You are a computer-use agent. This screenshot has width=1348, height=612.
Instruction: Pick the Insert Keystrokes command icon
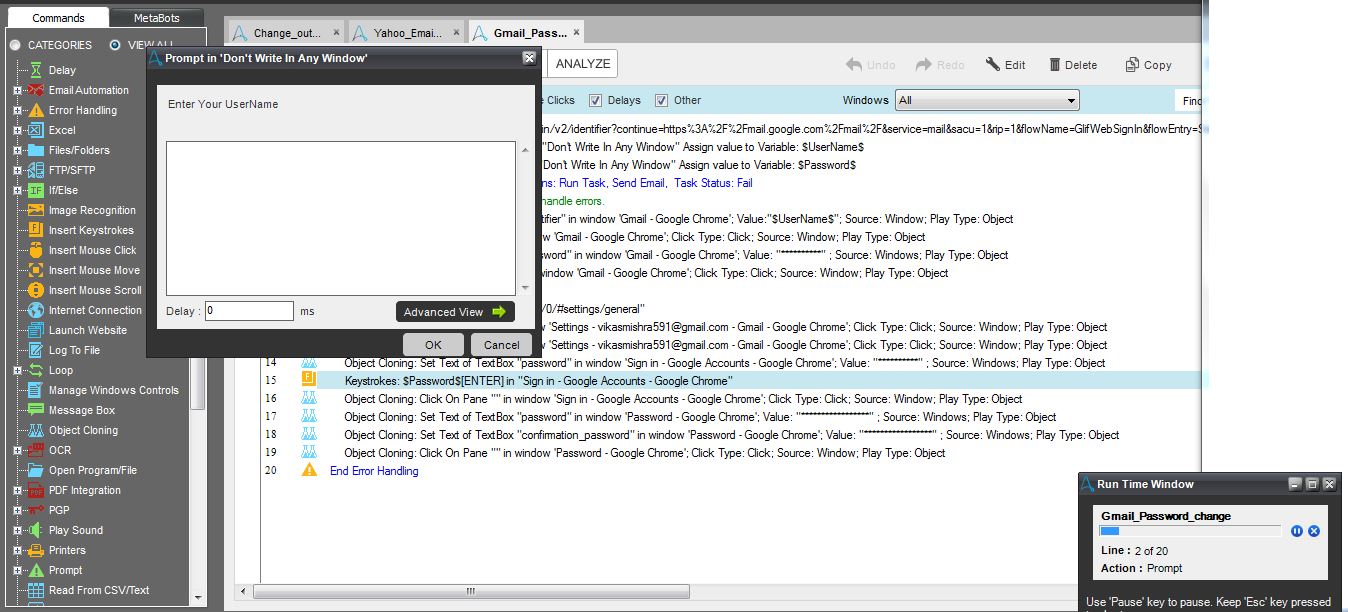click(x=36, y=230)
